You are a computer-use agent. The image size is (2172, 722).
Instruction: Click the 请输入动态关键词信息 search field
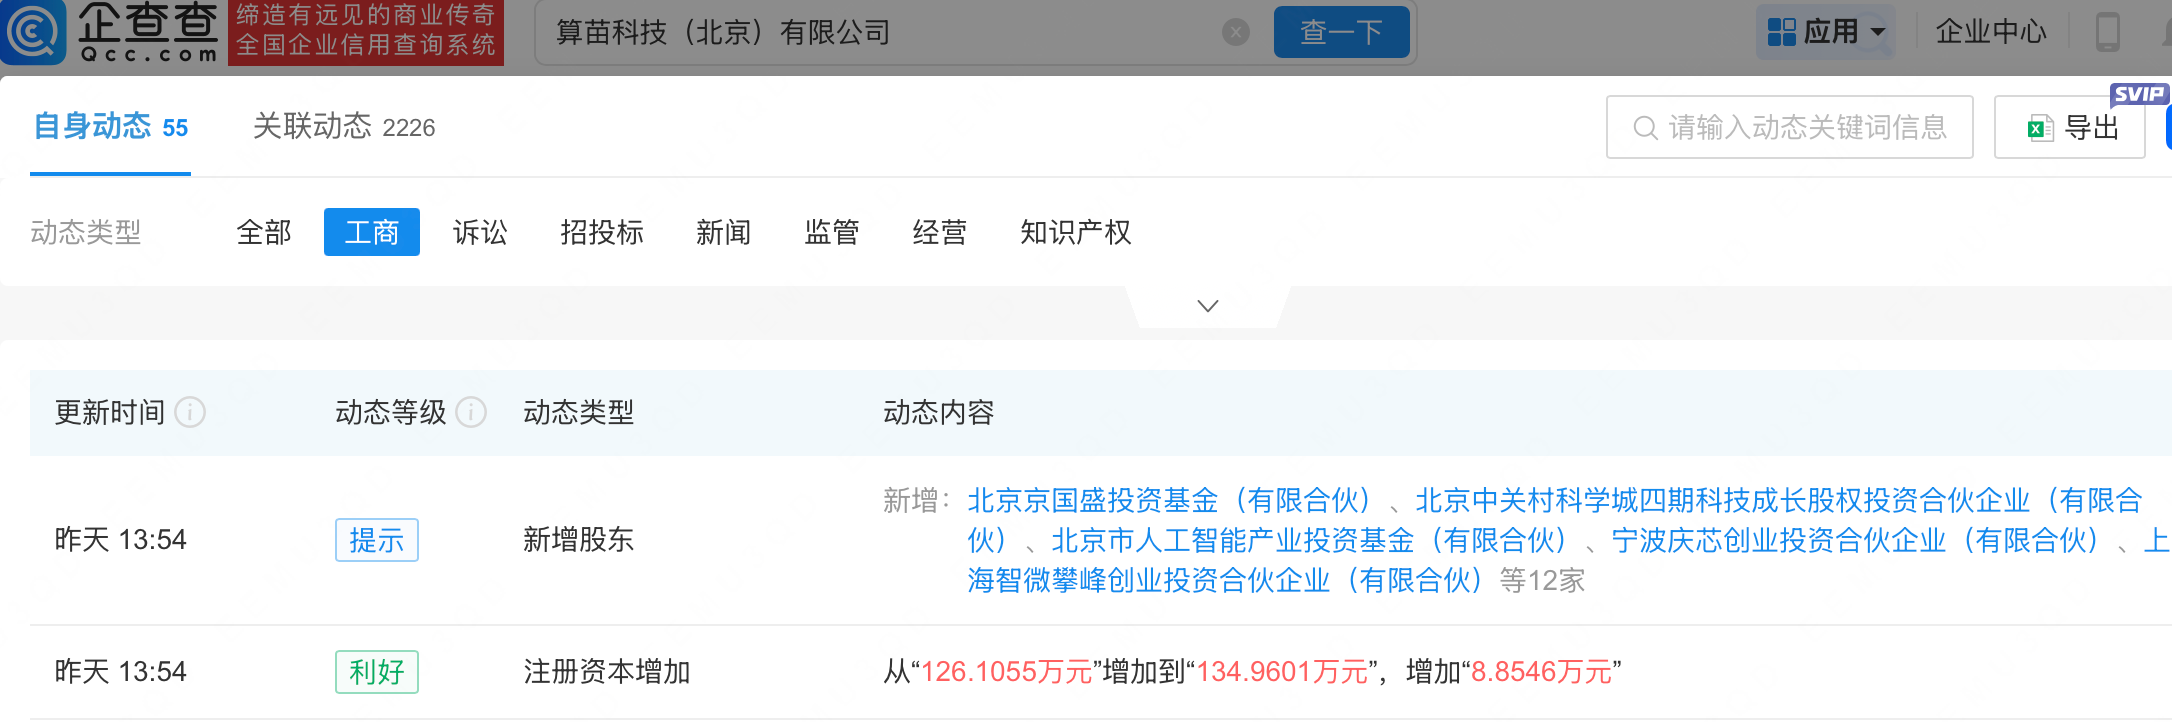click(x=1789, y=127)
